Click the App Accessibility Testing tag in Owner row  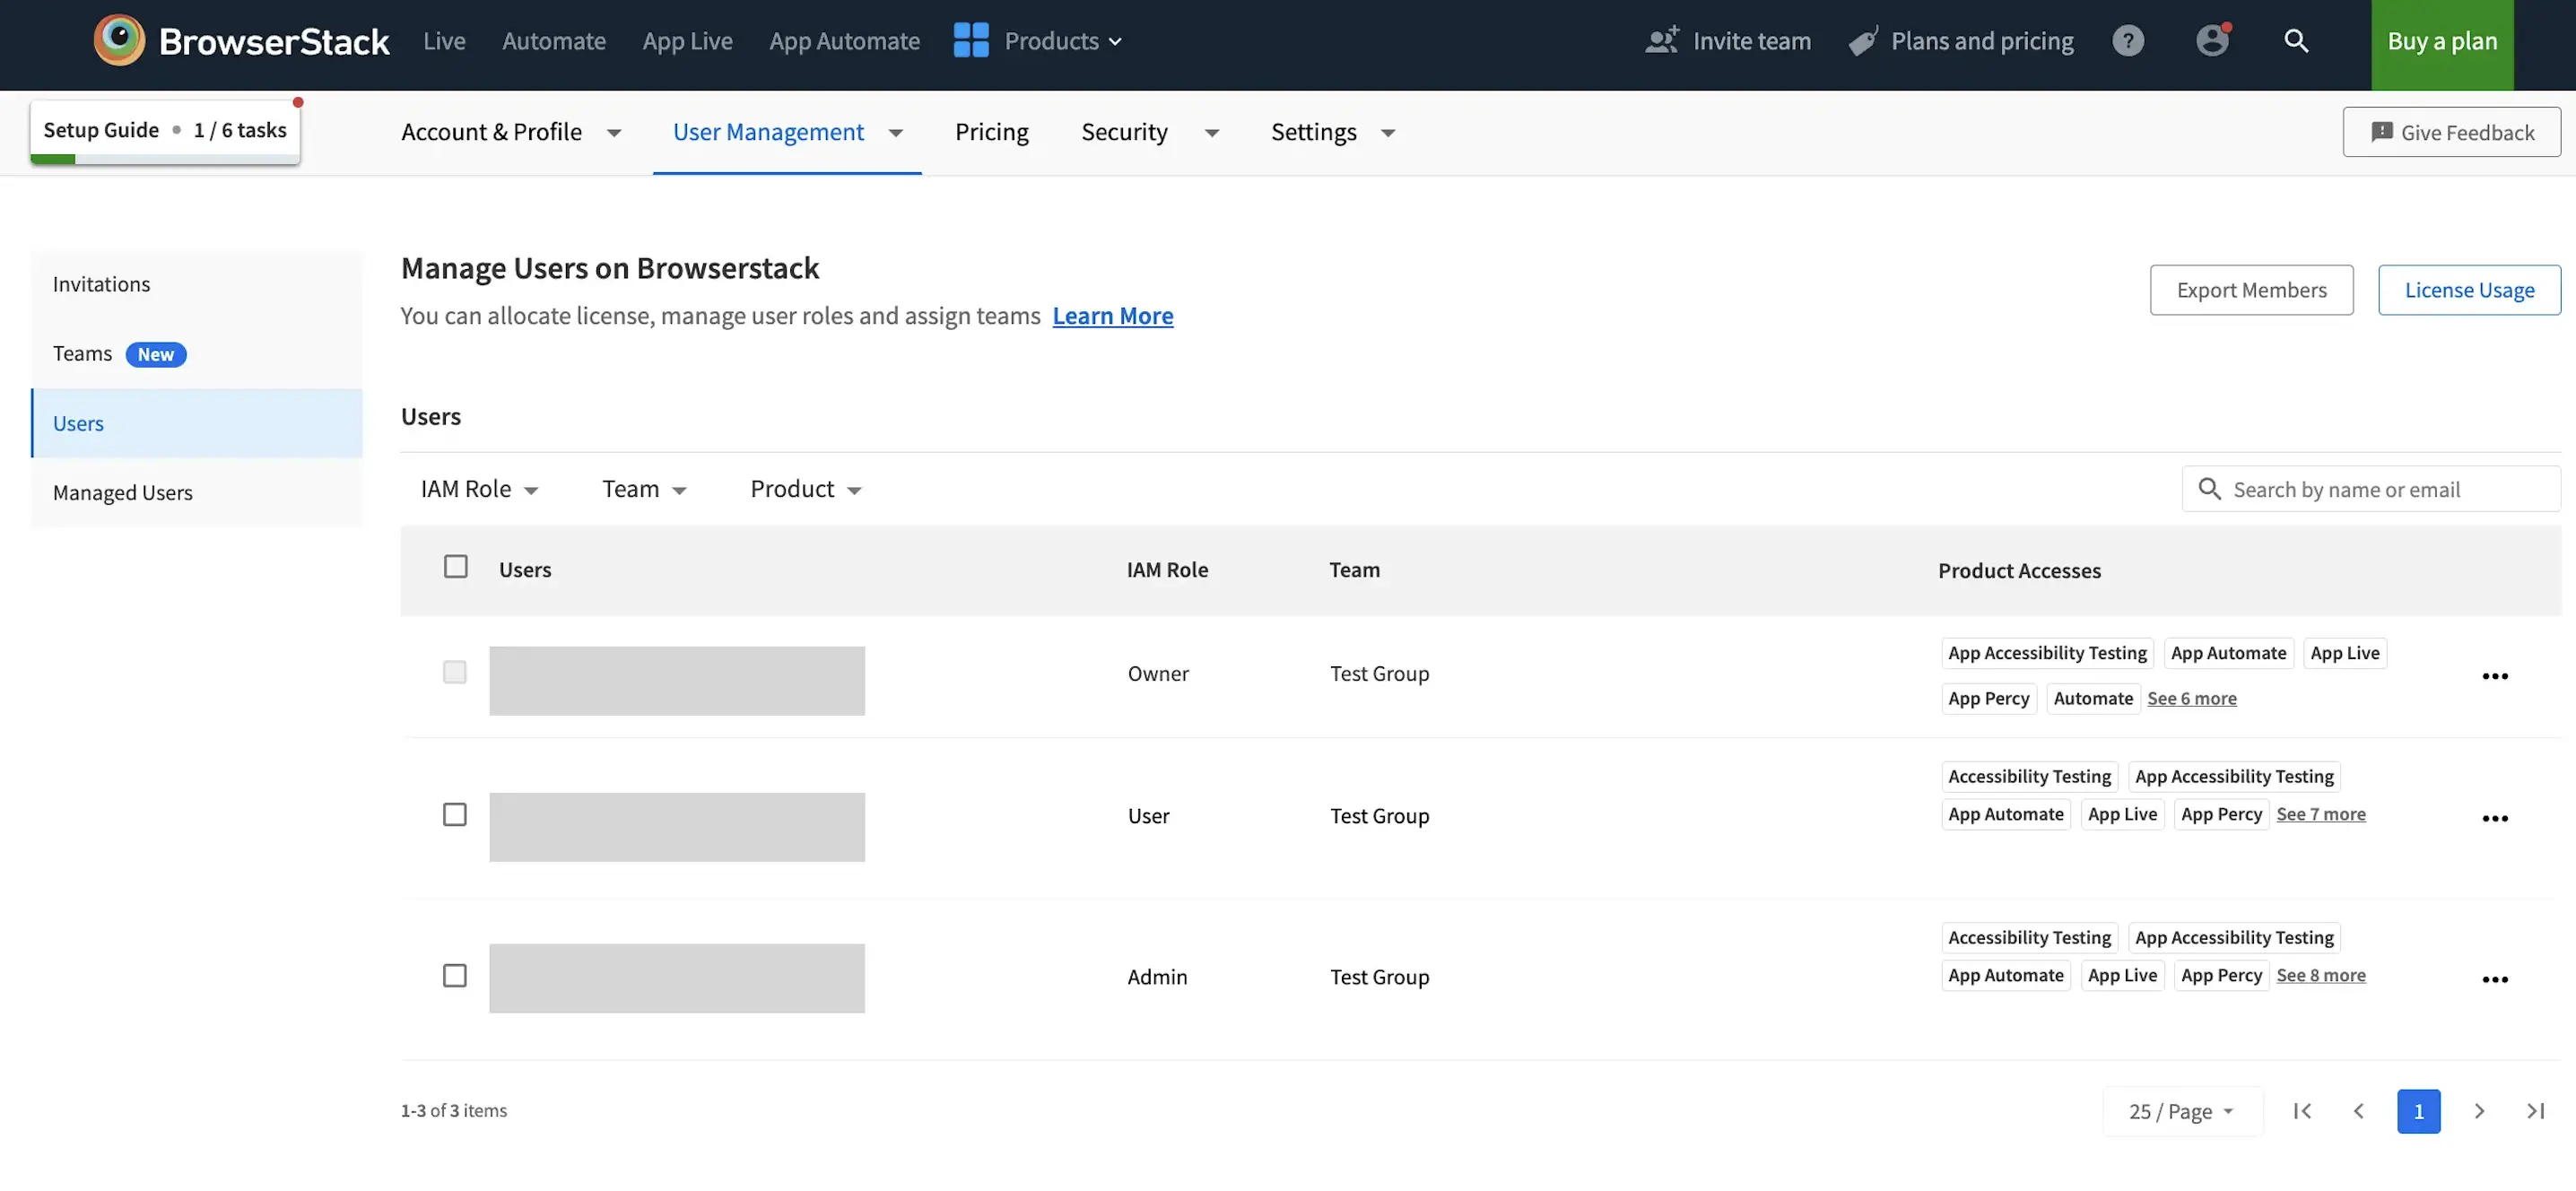(x=2047, y=653)
